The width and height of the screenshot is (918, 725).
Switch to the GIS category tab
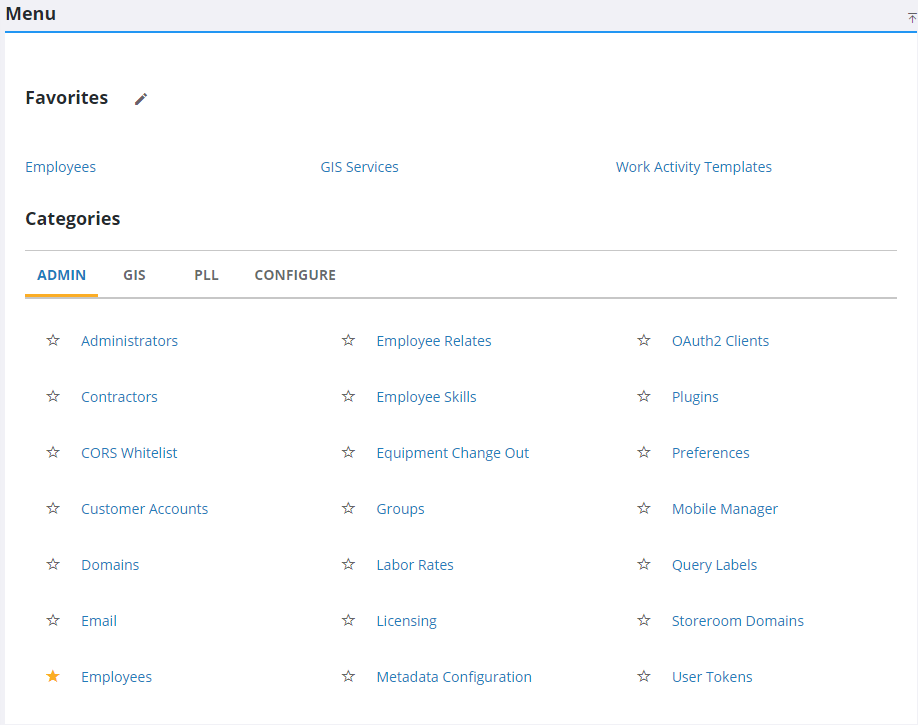click(x=134, y=275)
